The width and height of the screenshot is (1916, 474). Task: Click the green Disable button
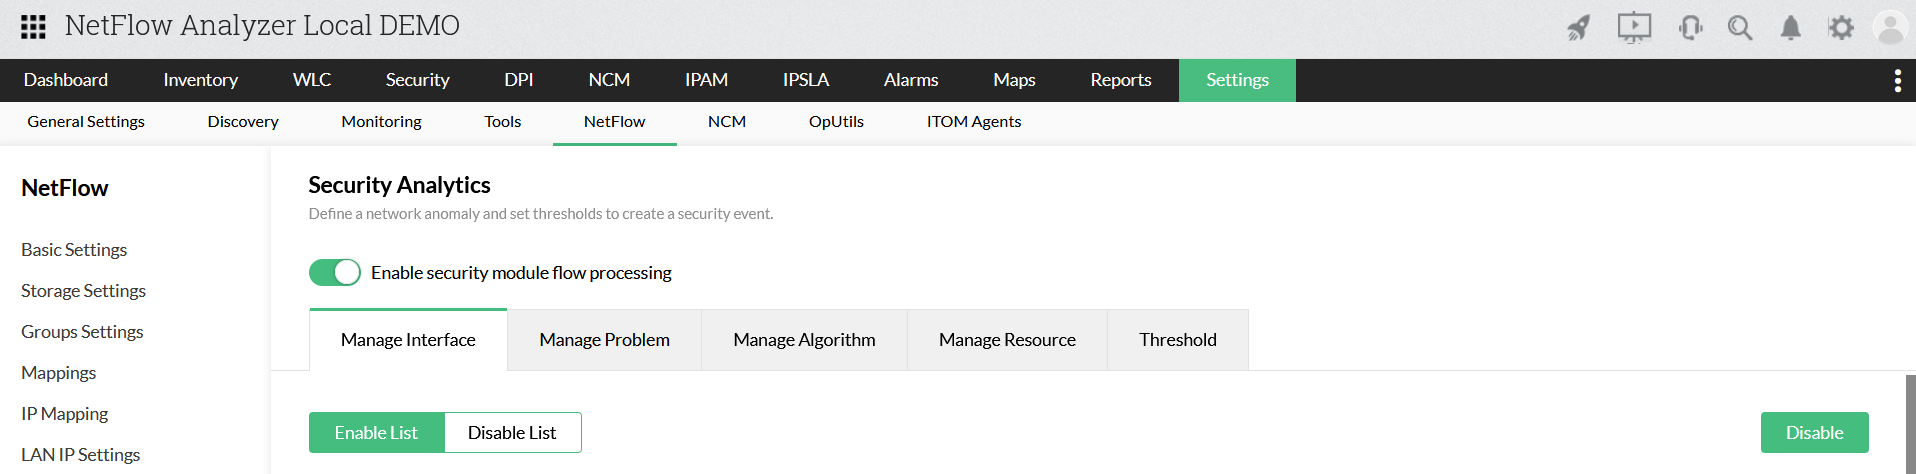tap(1814, 433)
